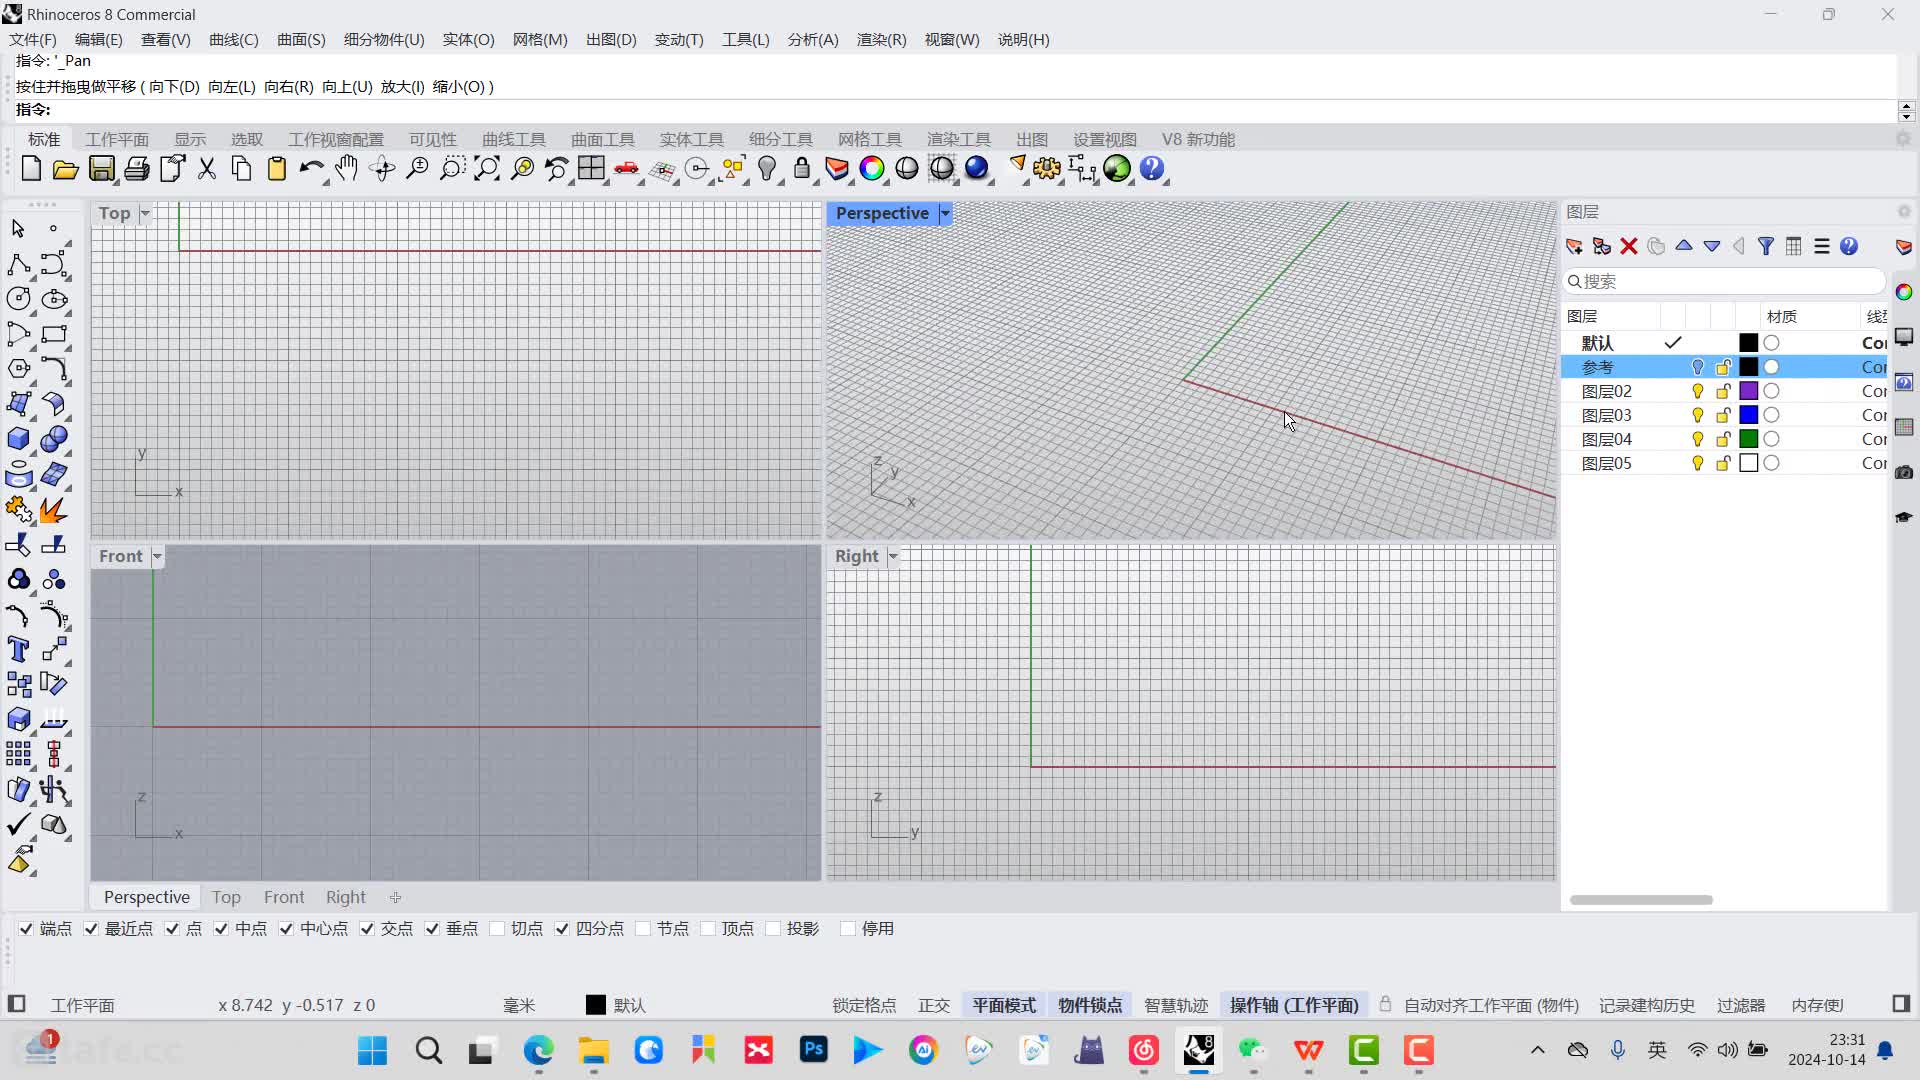Open the four-viewport layout icon

coord(592,169)
